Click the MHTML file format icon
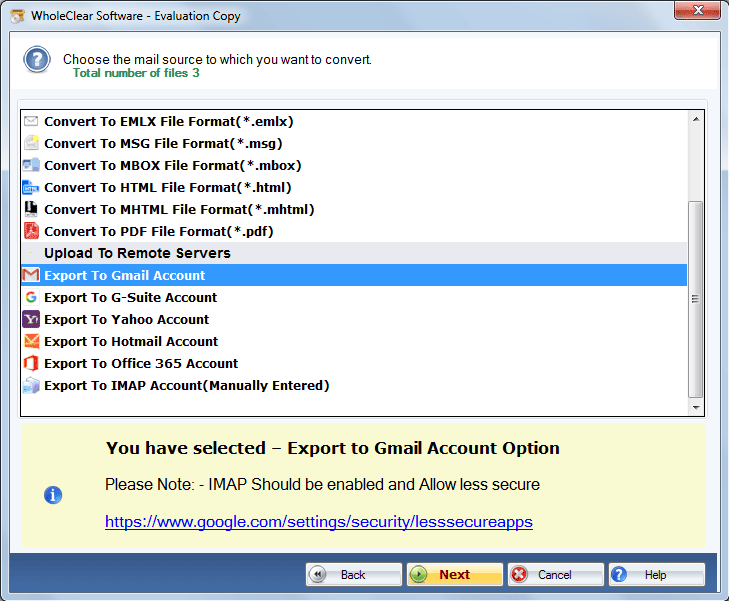Screen dimensions: 729x601 (x=31, y=209)
